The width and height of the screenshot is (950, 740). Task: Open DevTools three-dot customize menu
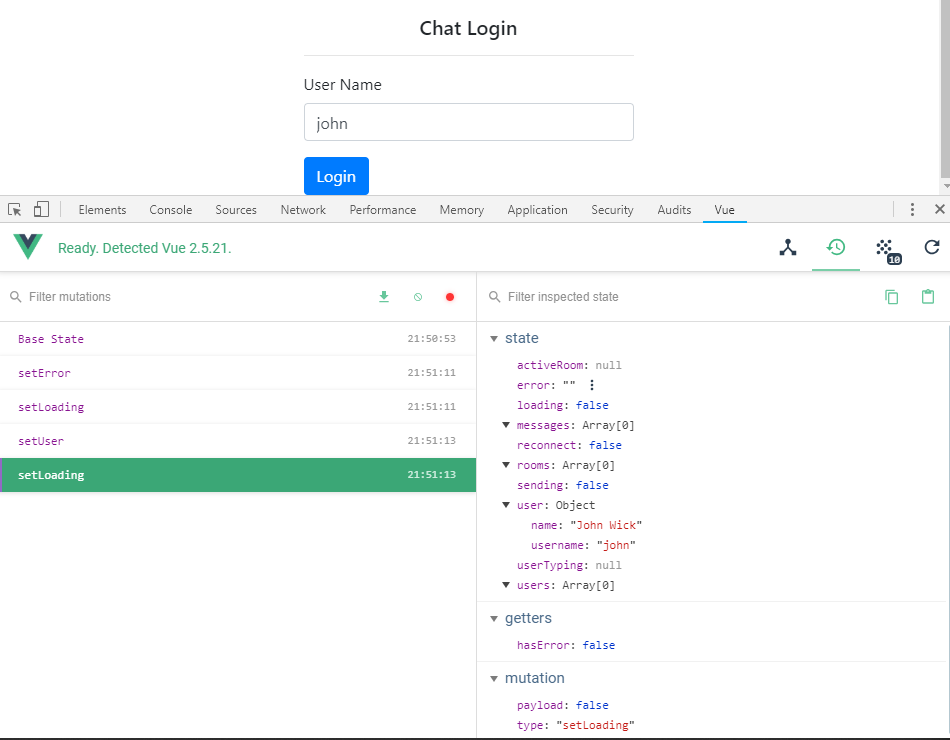912,210
